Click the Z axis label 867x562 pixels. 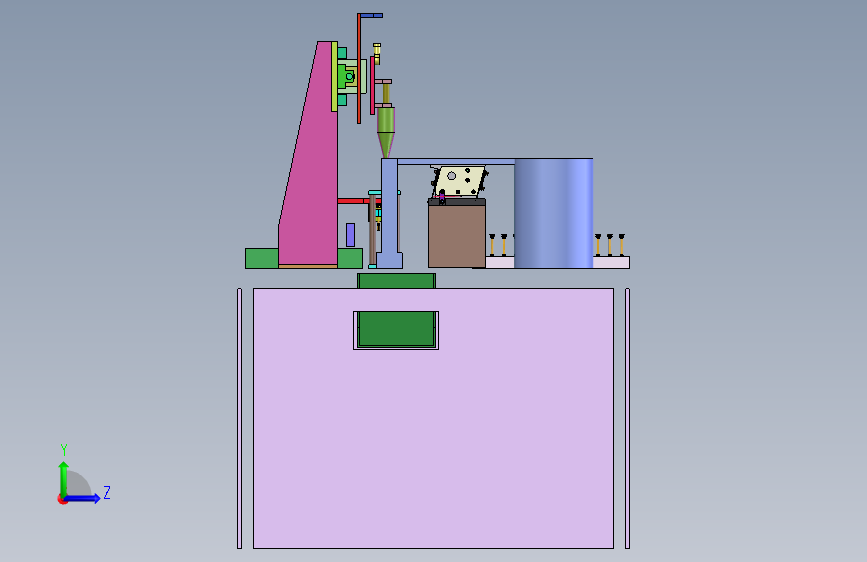click(x=107, y=492)
